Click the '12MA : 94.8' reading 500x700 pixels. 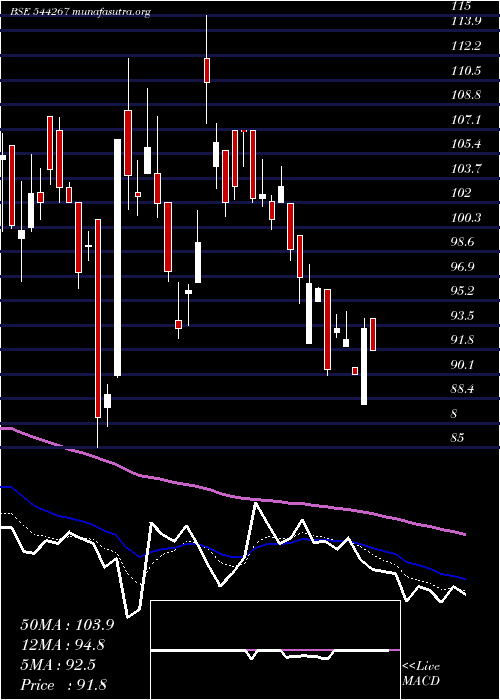coord(65,645)
